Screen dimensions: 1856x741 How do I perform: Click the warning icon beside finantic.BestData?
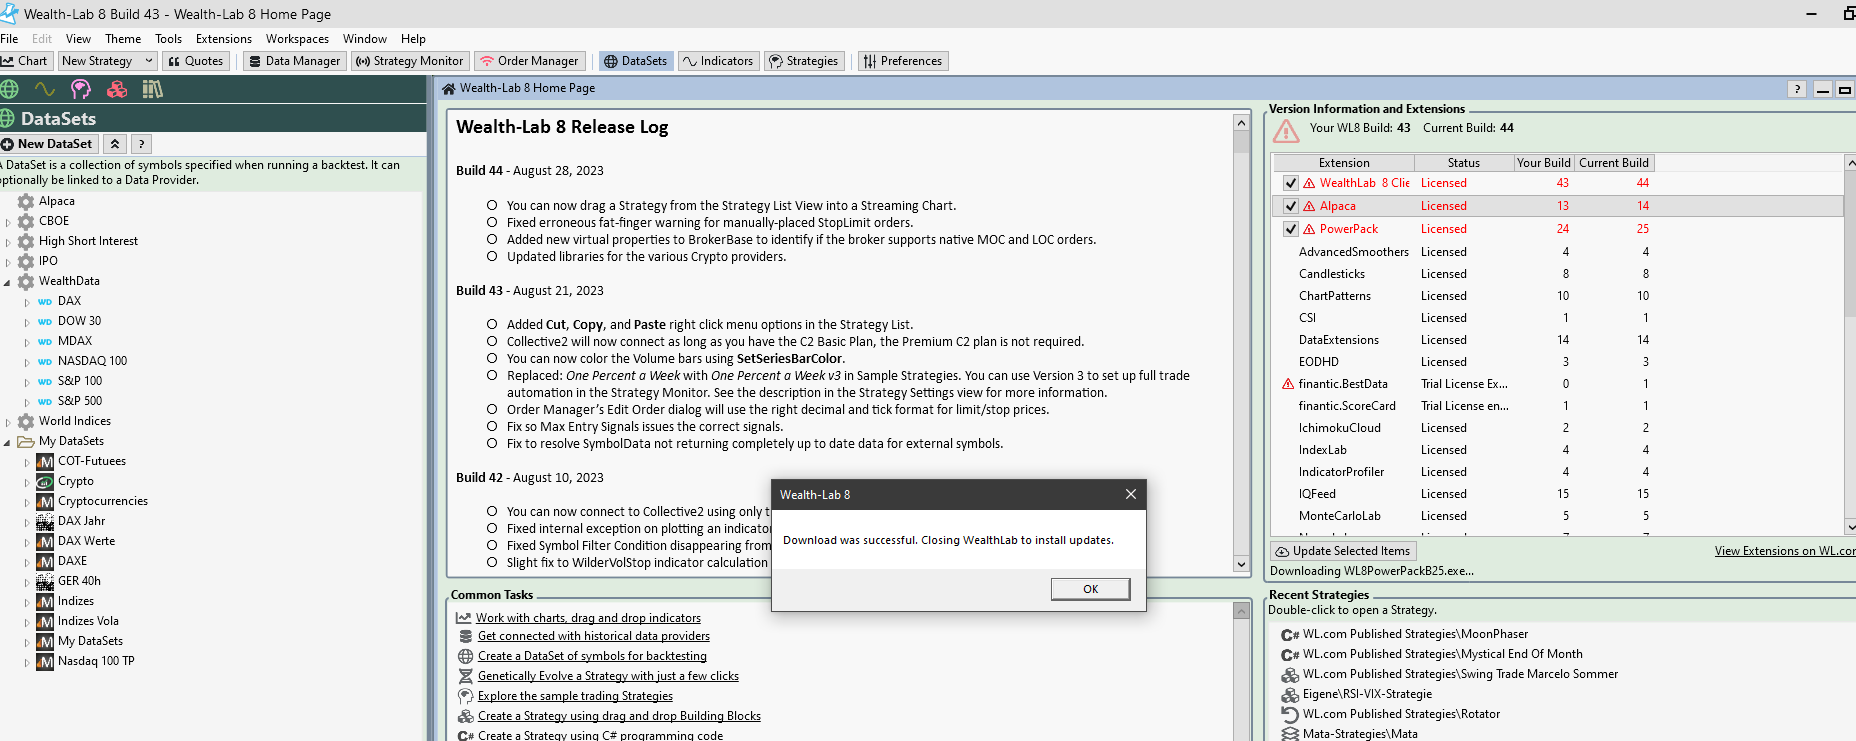1288,384
